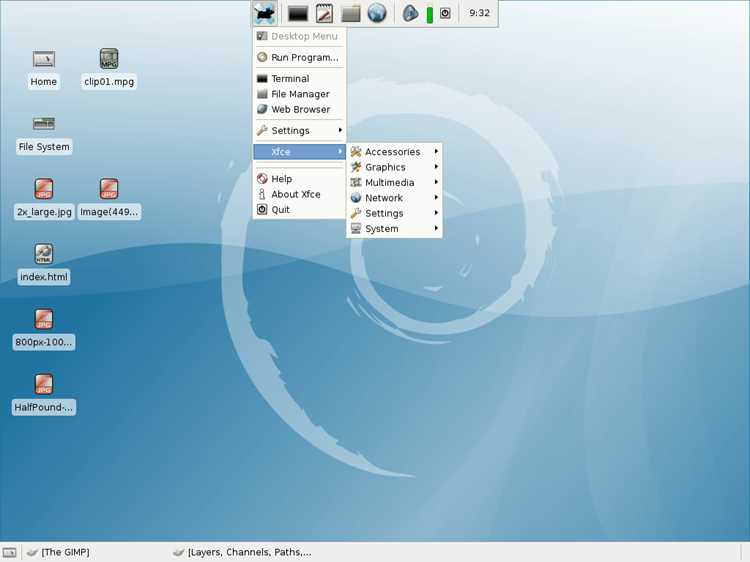Select the HalfPound-... JPG desktop icon
Image resolution: width=750 pixels, height=562 pixels.
44,395
